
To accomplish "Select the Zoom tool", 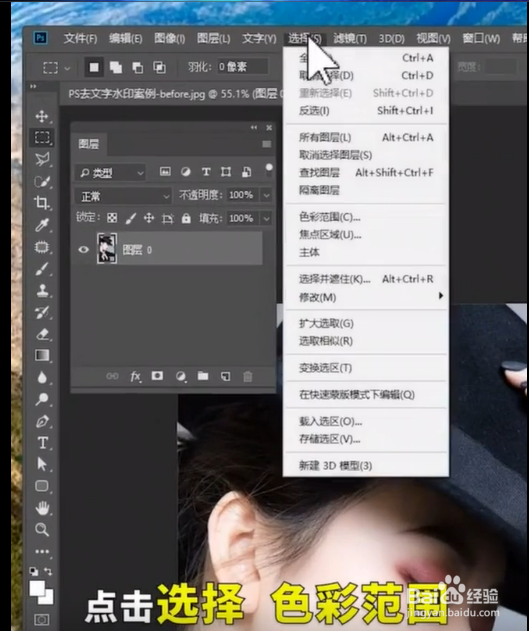I will click(42, 529).
